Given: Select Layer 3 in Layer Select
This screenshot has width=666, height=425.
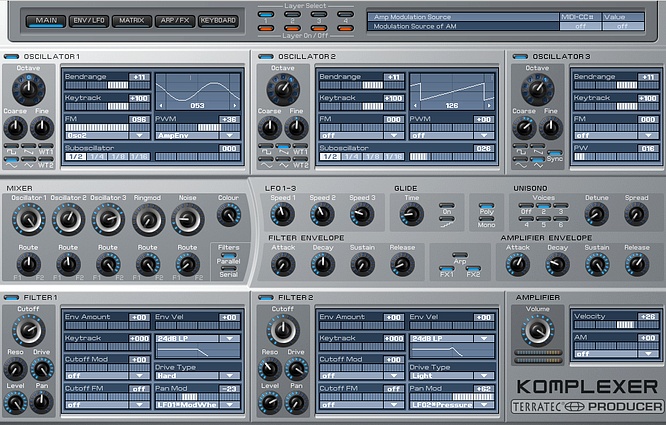Looking at the screenshot, I should point(319,14).
